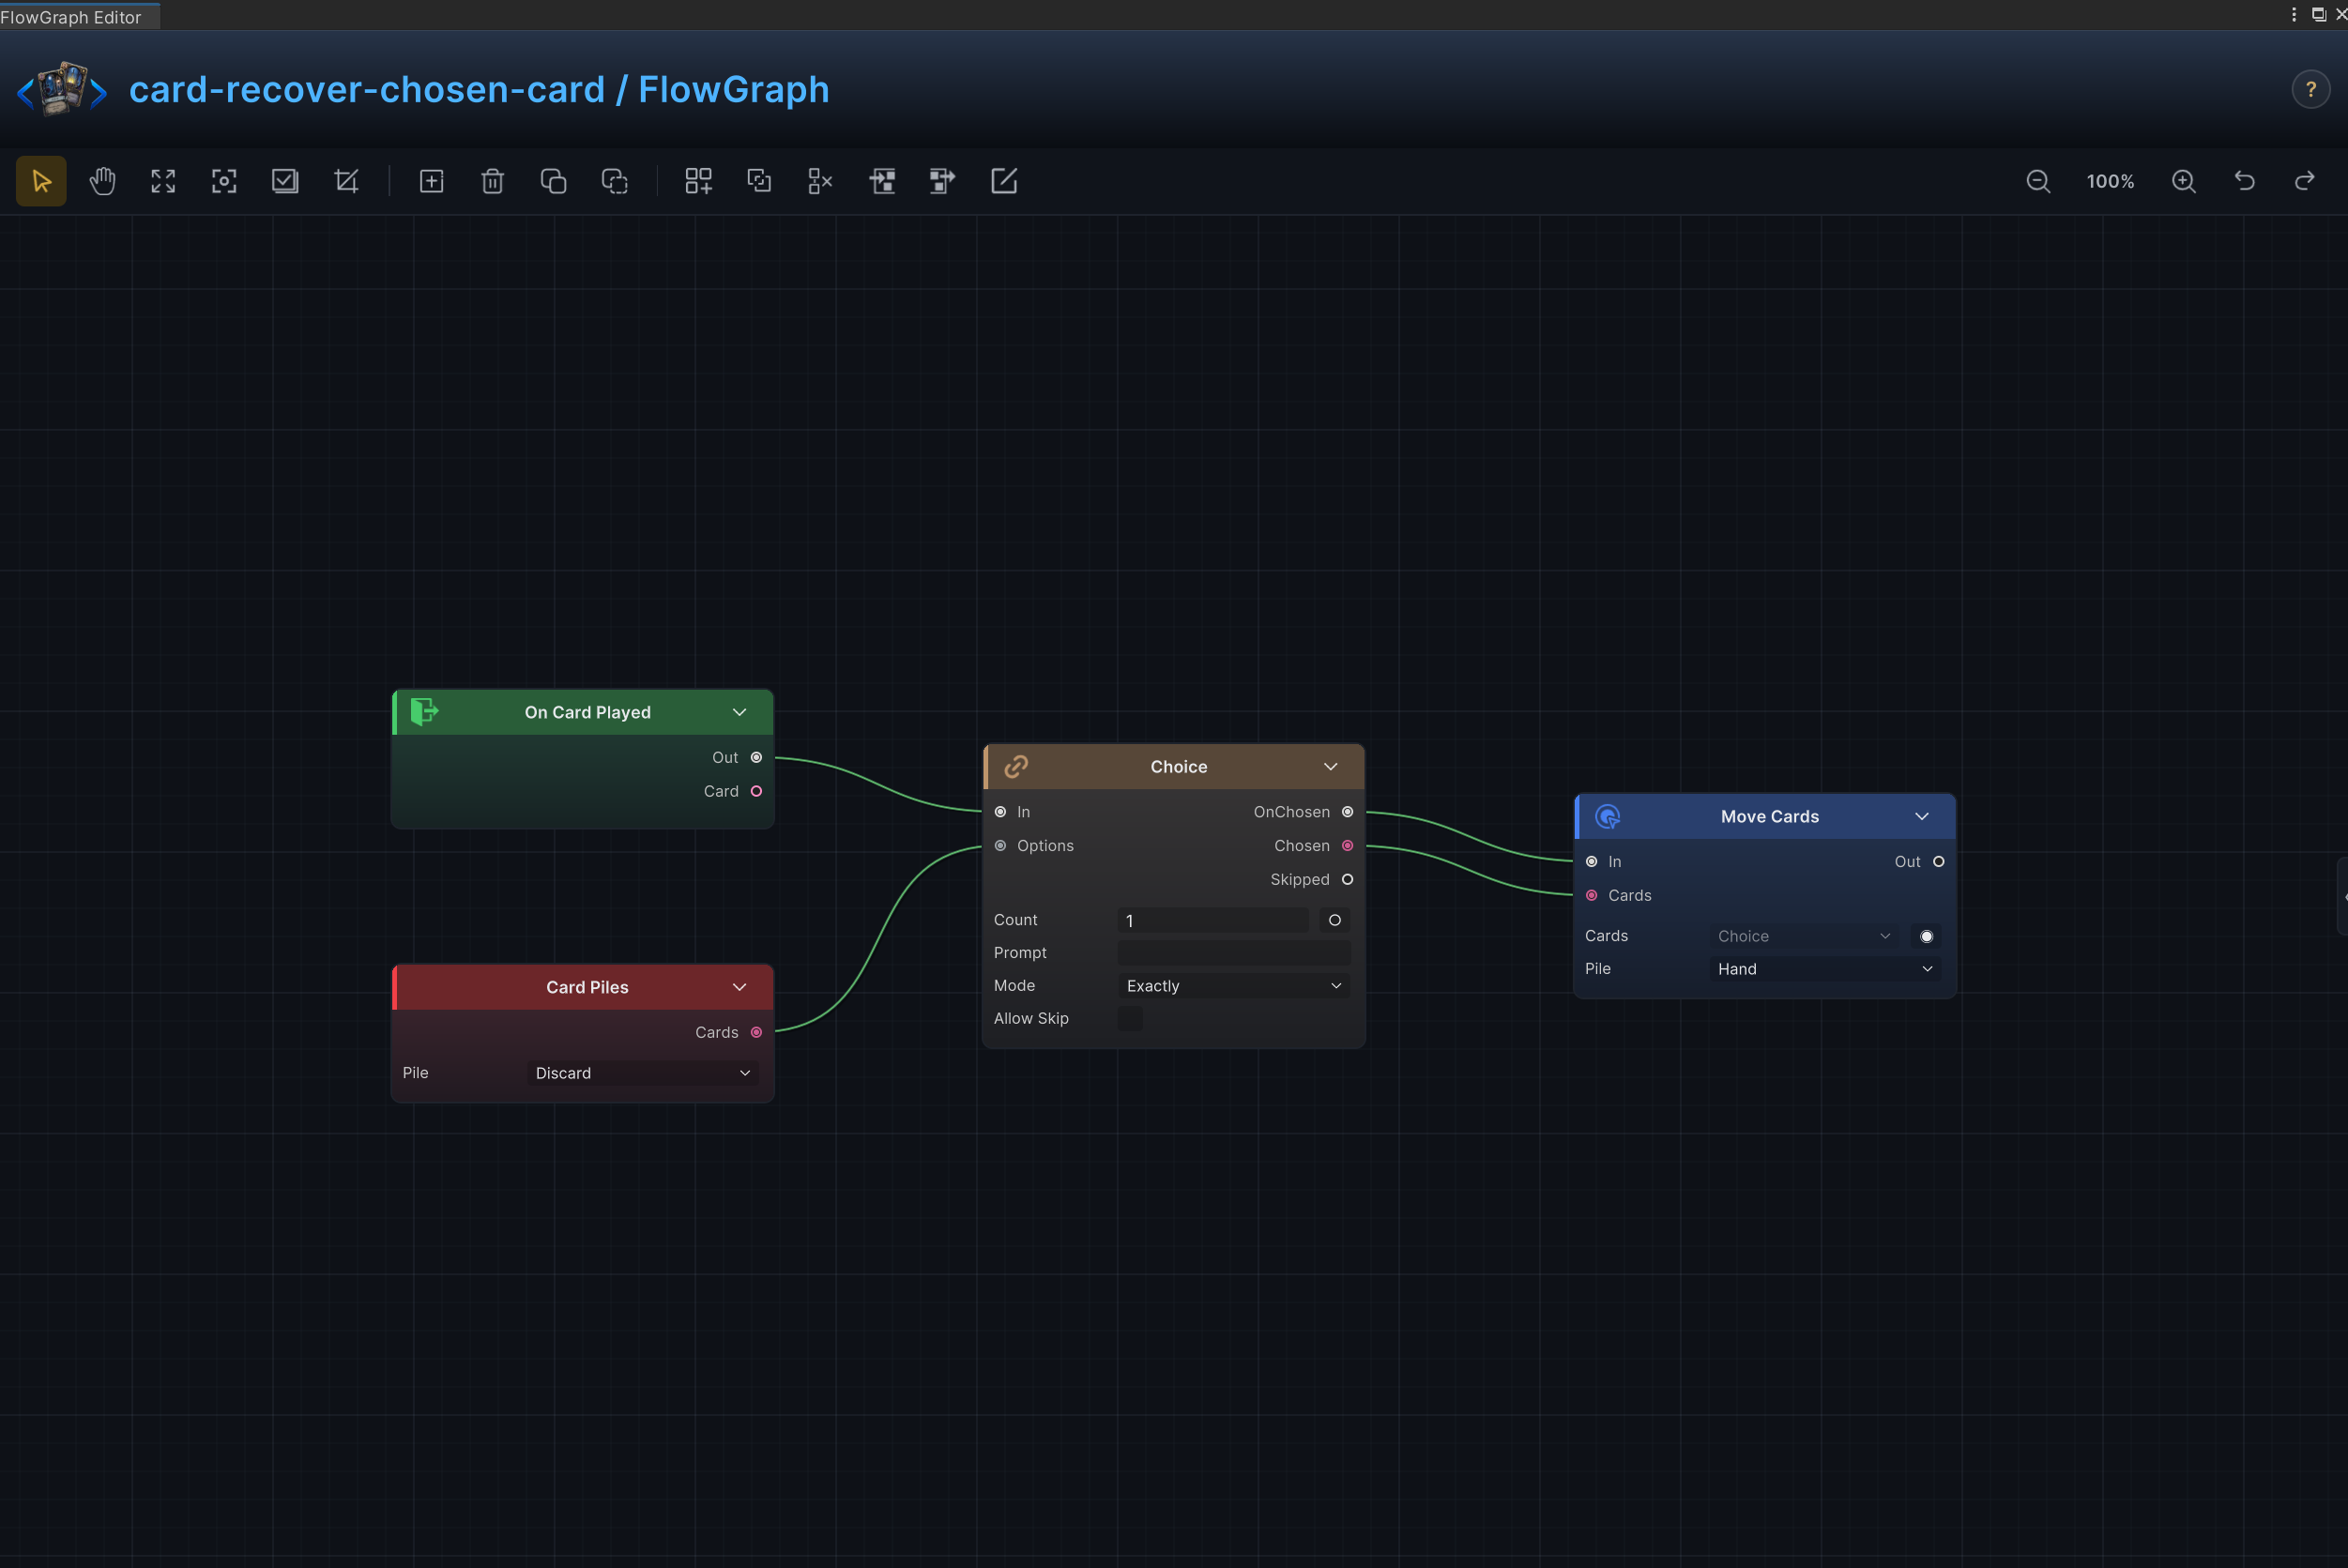This screenshot has width=2348, height=1568.
Task: Click the 100% zoom level readout
Action: point(2110,181)
